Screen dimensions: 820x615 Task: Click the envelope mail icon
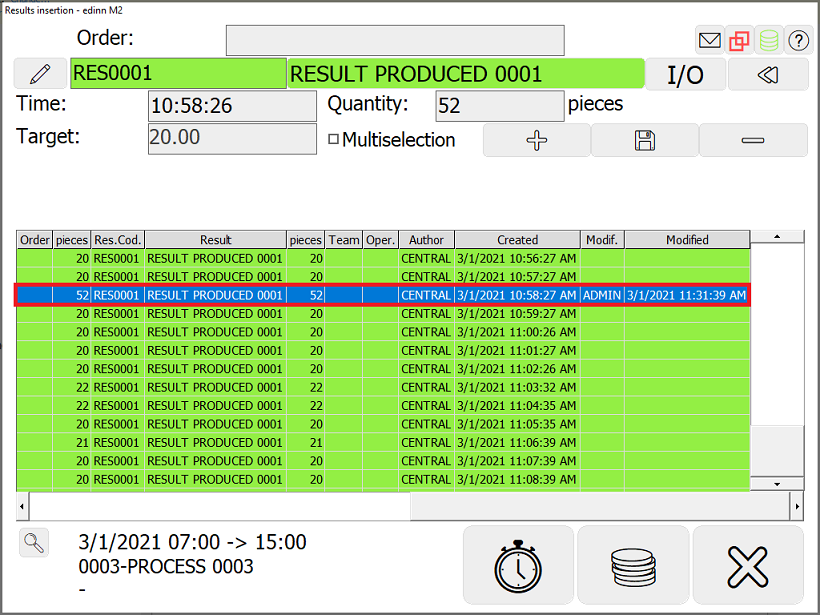click(x=710, y=40)
